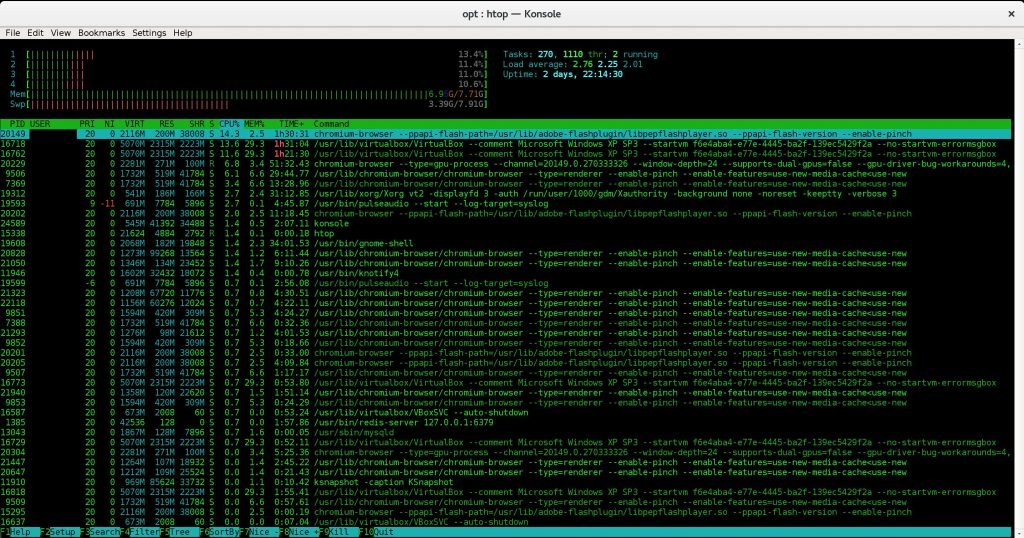This screenshot has height=538, width=1024.
Task: Open the Edit menu
Action: (35, 33)
